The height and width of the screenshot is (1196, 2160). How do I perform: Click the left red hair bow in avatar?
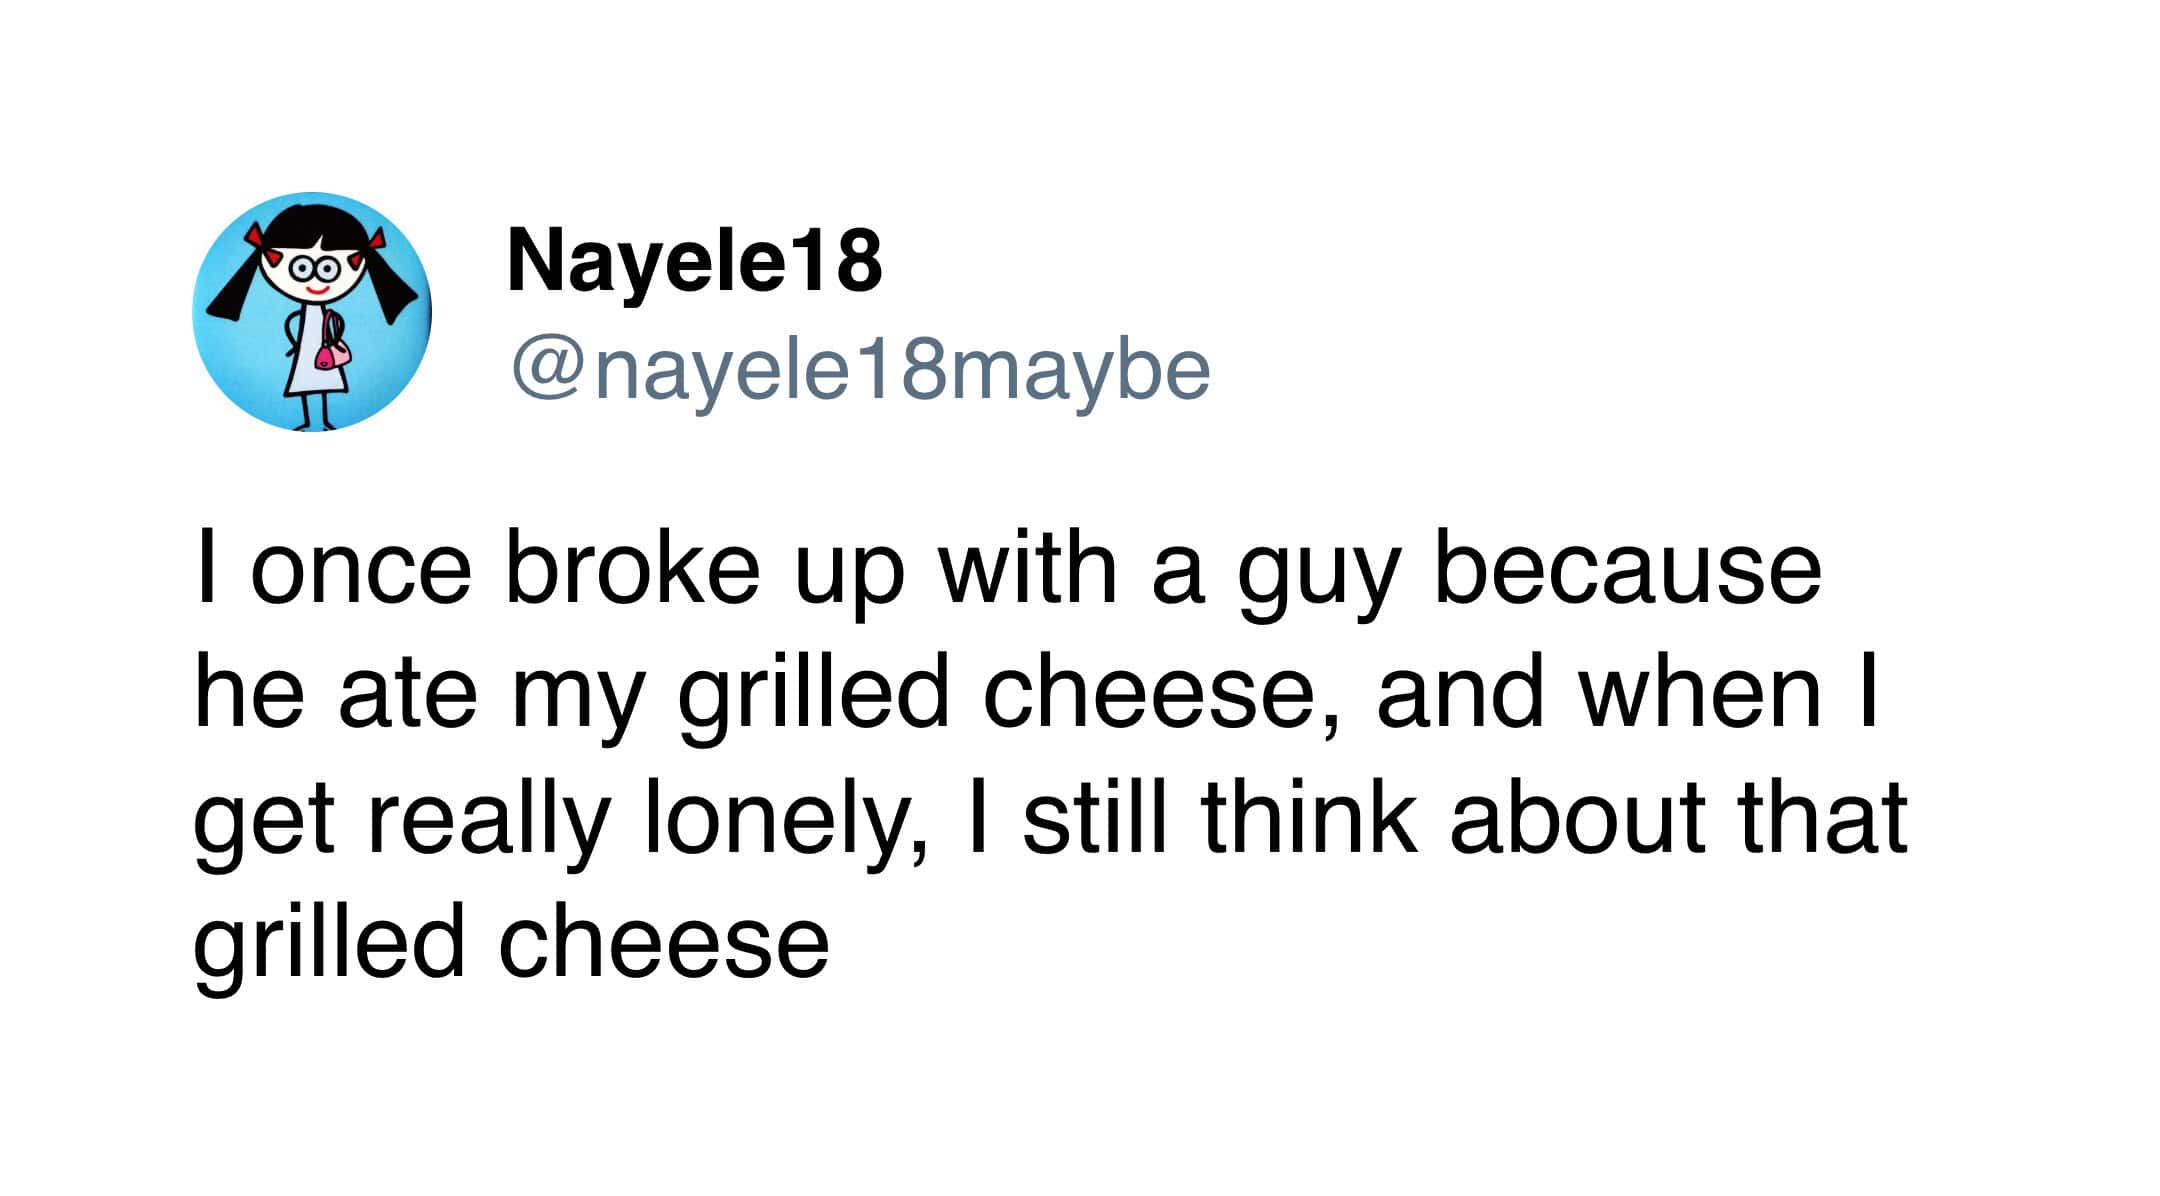click(x=261, y=240)
